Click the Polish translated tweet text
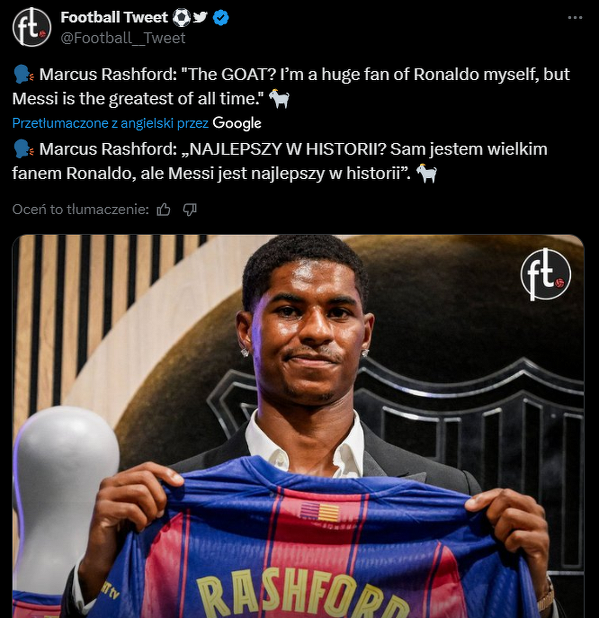 (x=280, y=161)
